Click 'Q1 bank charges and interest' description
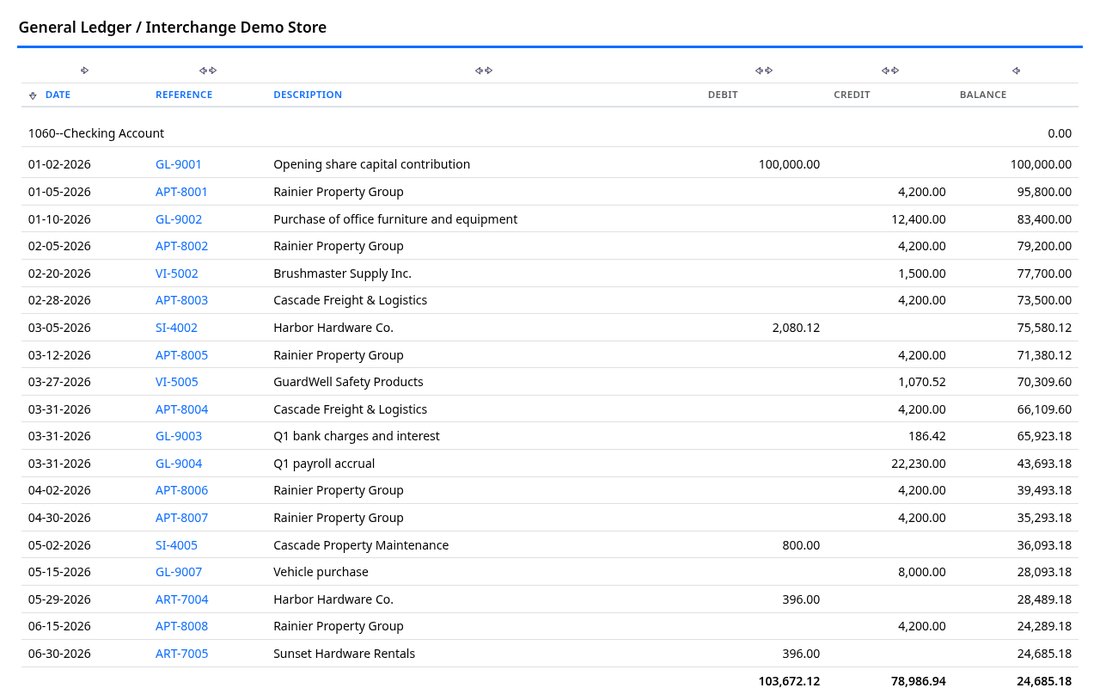This screenshot has width=1100, height=688. [x=356, y=436]
